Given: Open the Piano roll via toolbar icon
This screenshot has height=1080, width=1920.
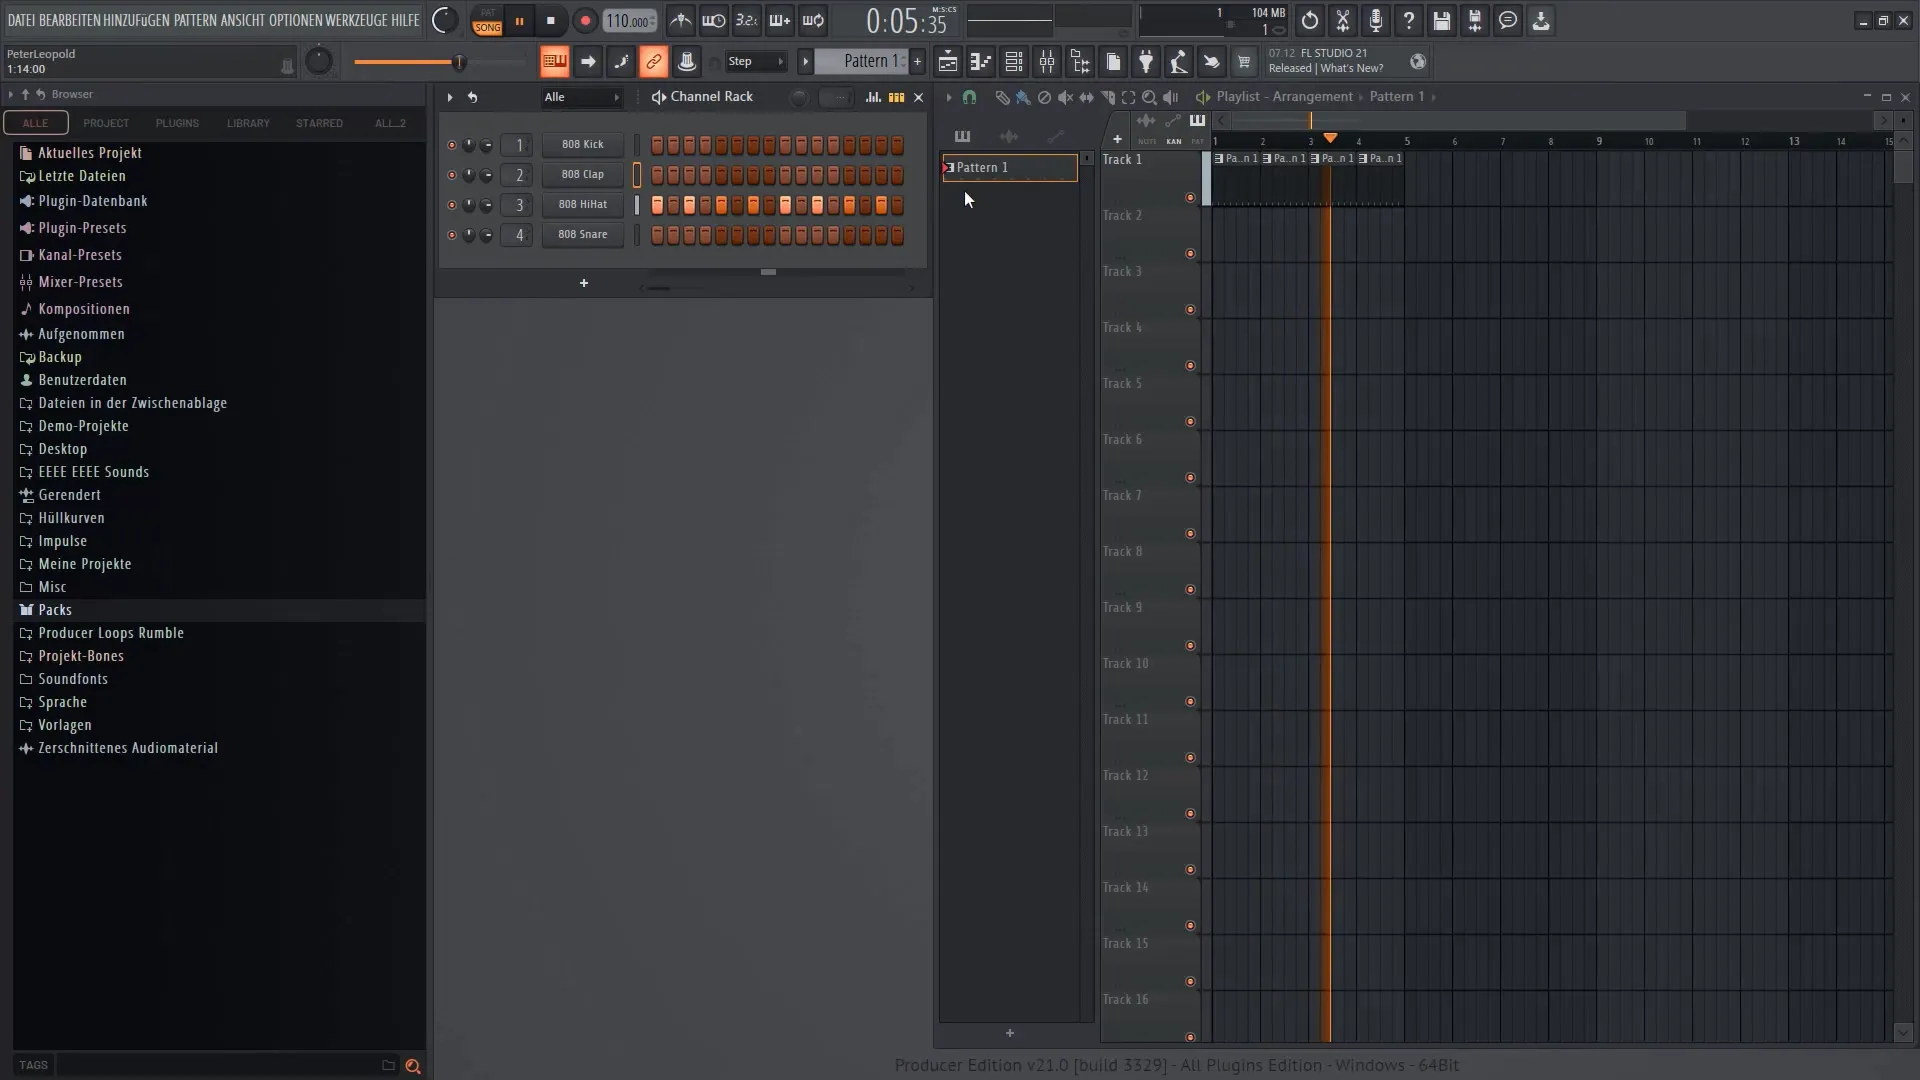Looking at the screenshot, I should [980, 62].
